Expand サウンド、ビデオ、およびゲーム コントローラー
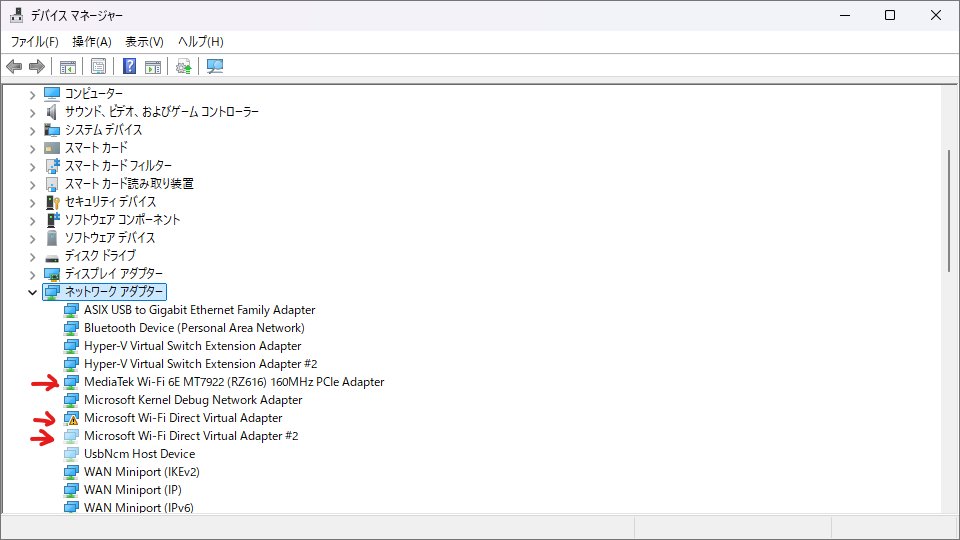The height and width of the screenshot is (540, 960). click(x=32, y=113)
